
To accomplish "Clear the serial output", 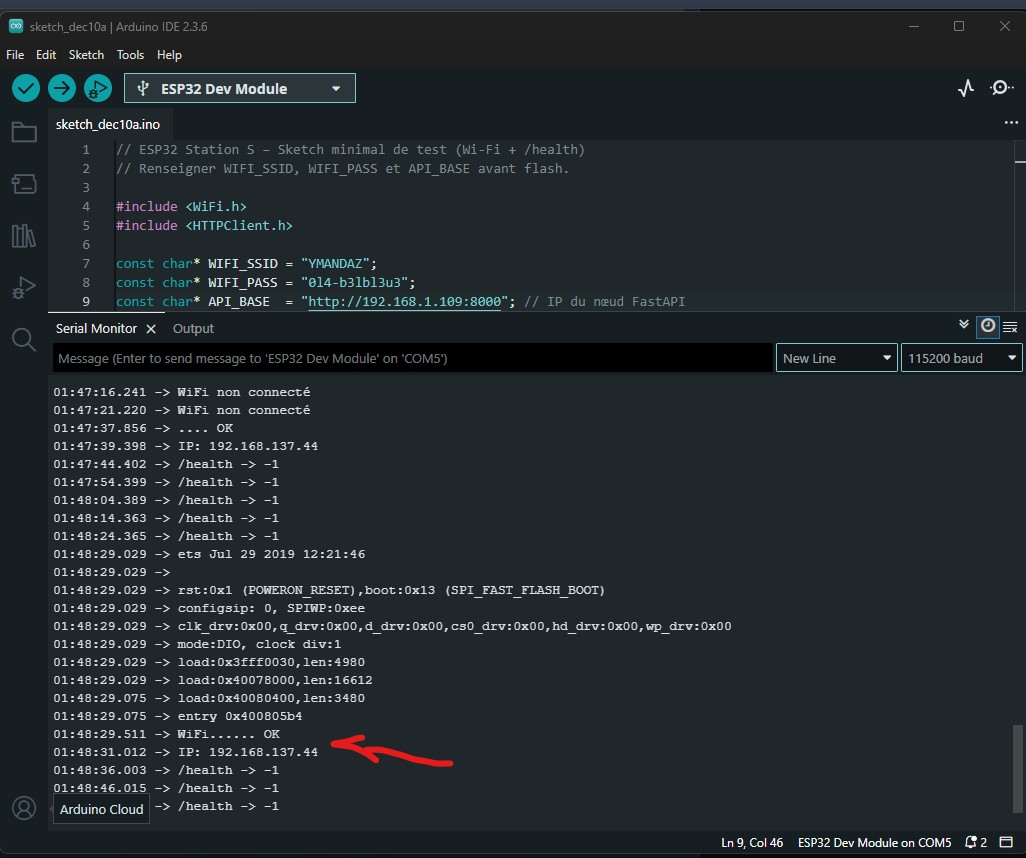I will [1010, 327].
